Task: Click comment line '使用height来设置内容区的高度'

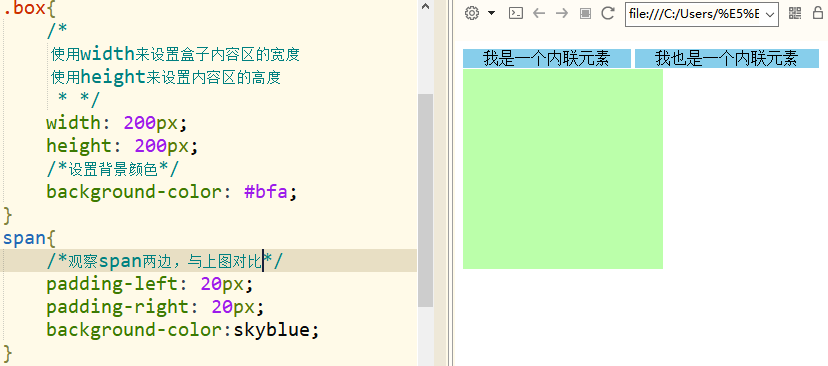Action: tap(166, 78)
